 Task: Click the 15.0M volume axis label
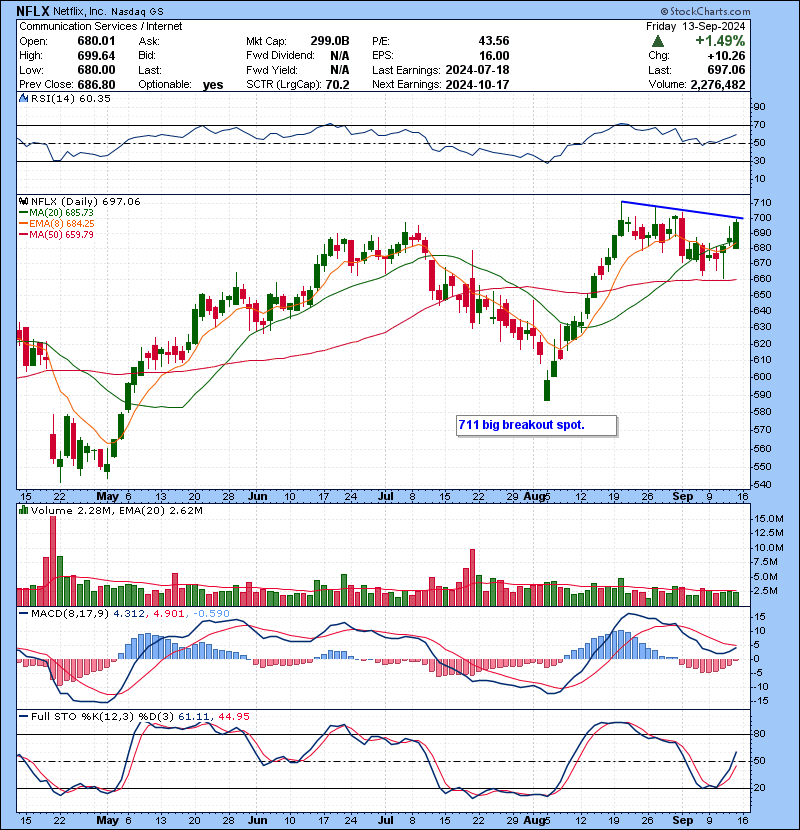[769, 518]
